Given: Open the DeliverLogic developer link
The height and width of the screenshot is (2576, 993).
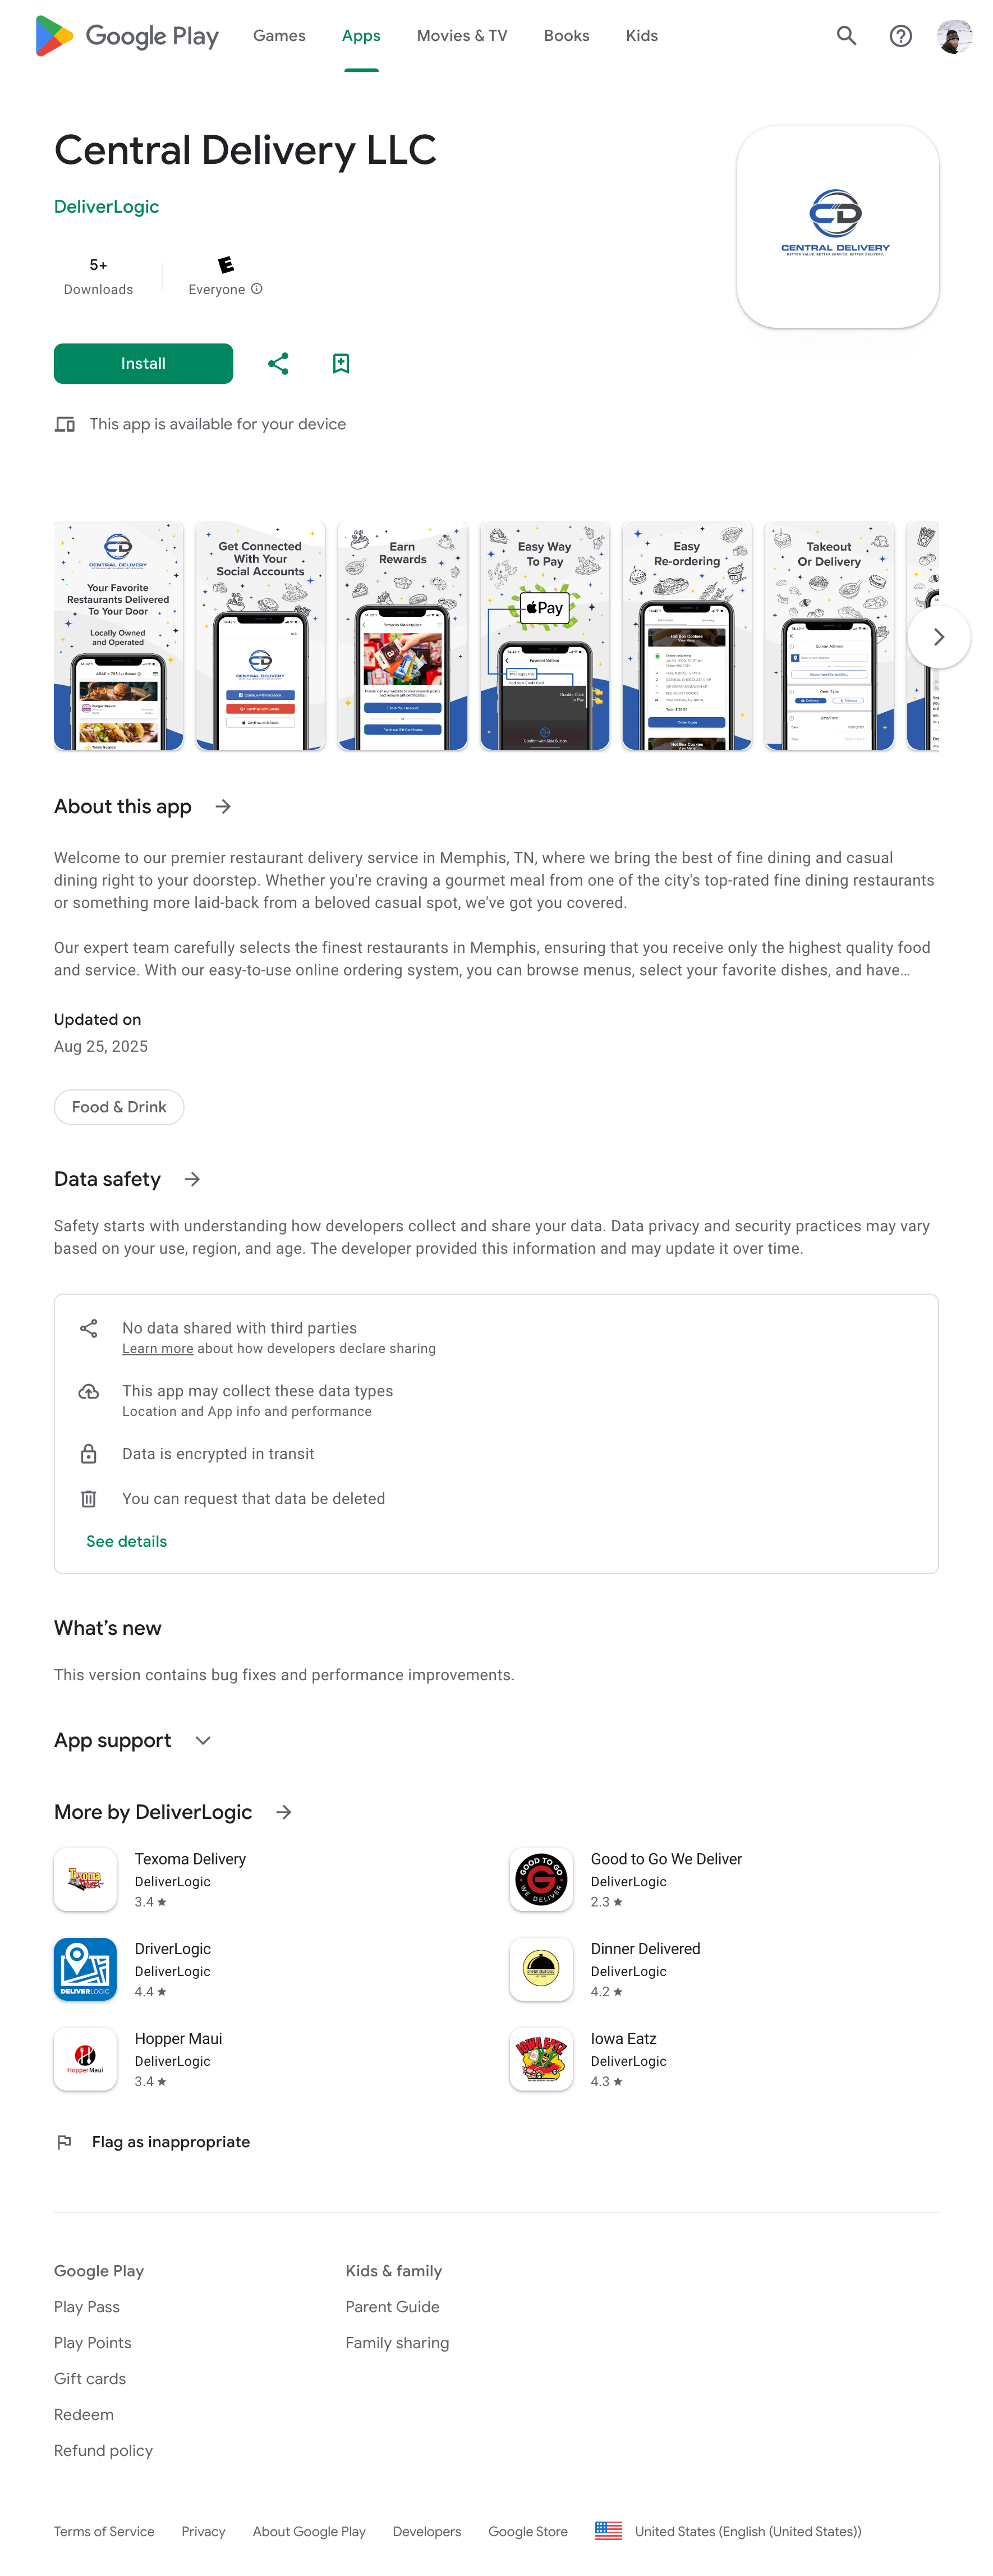Looking at the screenshot, I should coord(106,207).
